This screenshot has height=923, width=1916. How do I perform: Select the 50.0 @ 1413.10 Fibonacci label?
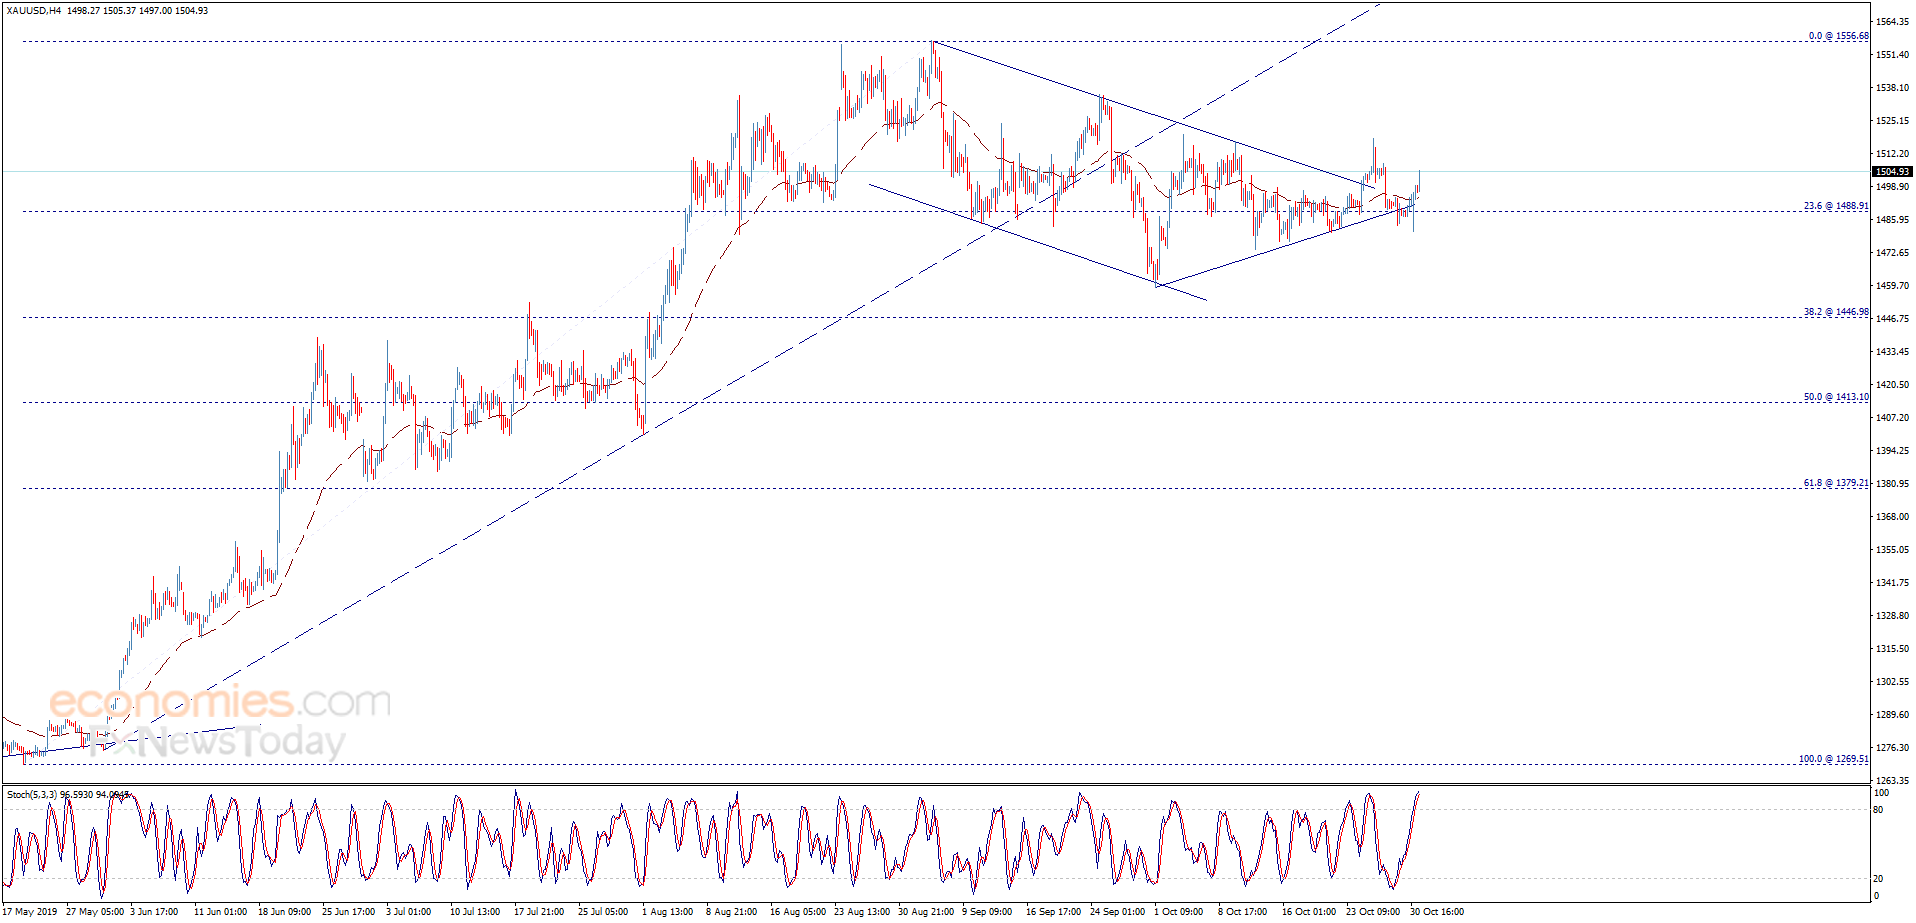[1836, 397]
